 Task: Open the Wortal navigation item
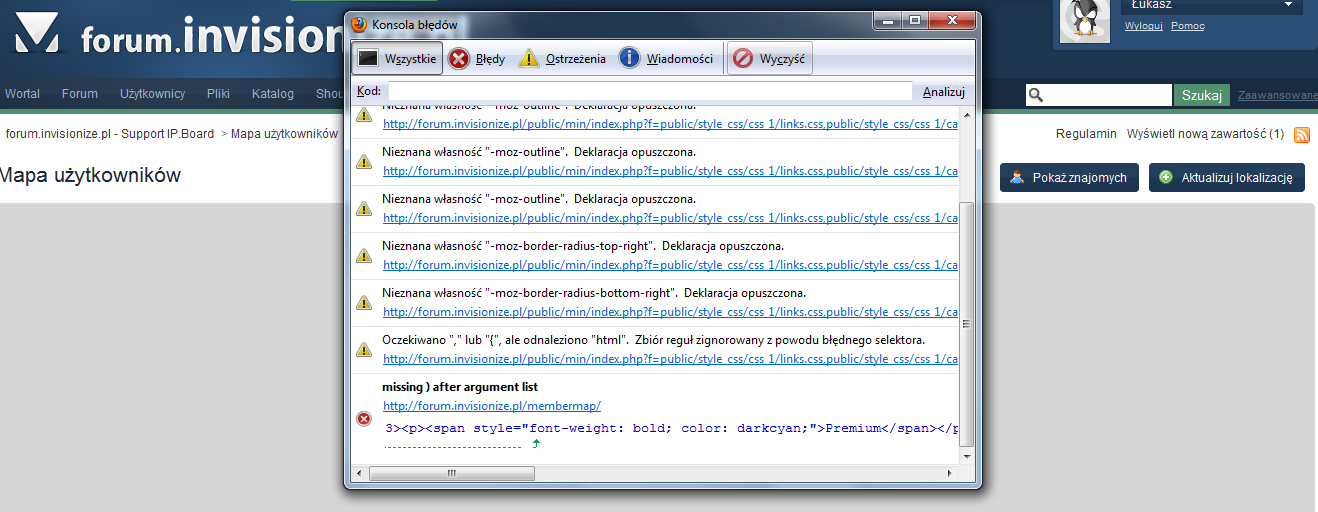click(23, 94)
